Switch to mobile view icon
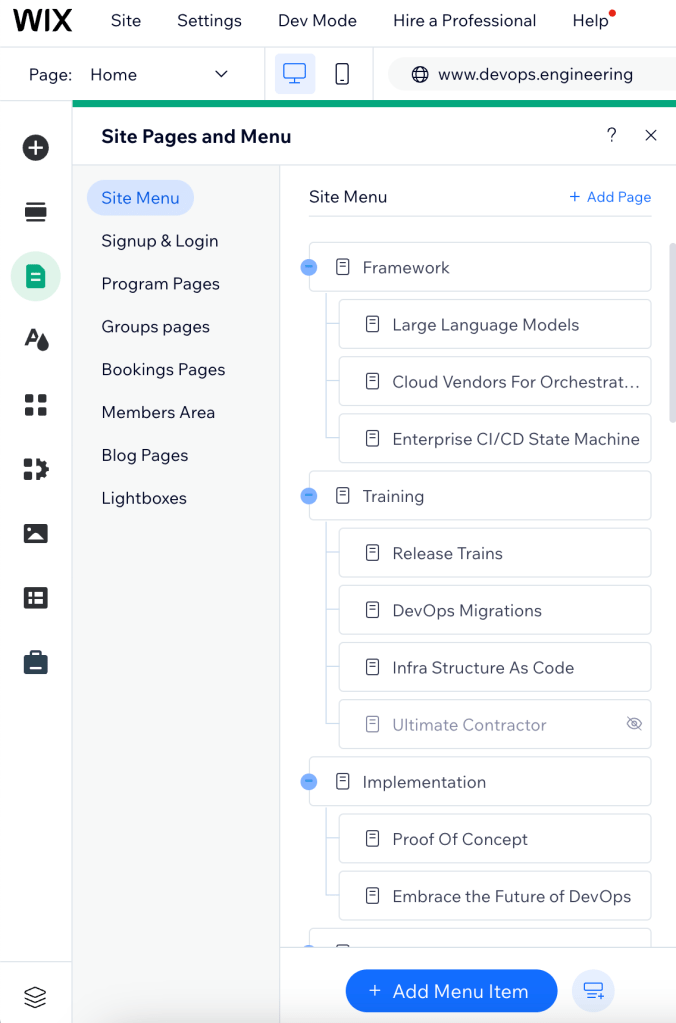Image resolution: width=676 pixels, height=1023 pixels. (342, 74)
